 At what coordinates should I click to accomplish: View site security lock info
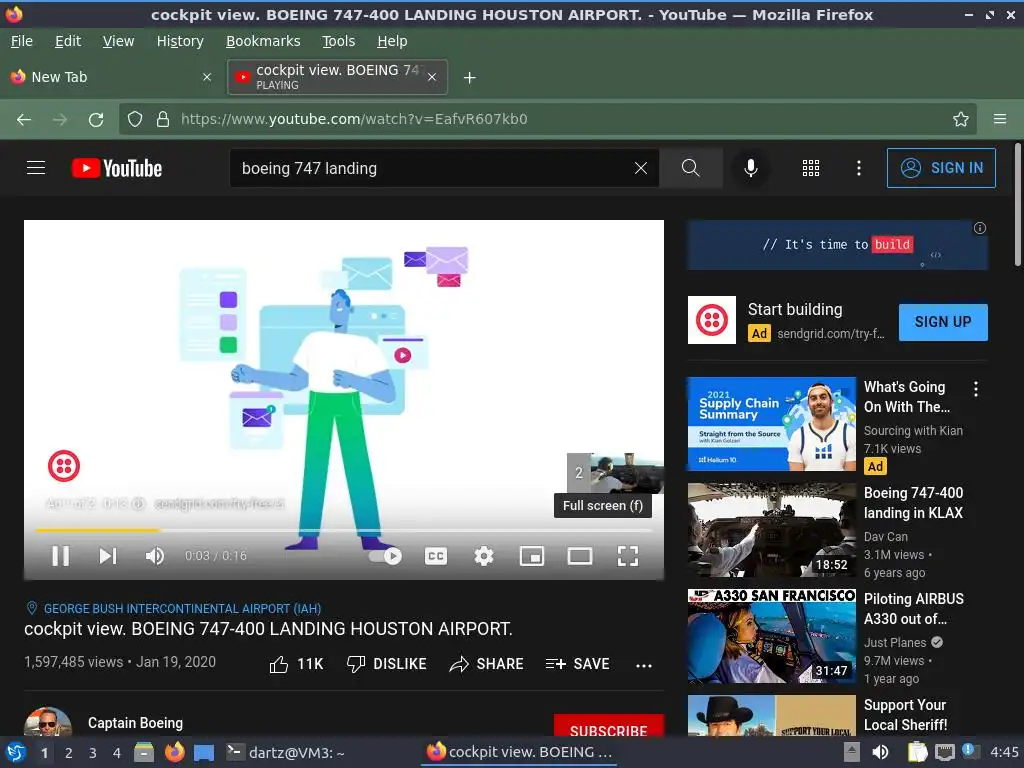pos(163,120)
